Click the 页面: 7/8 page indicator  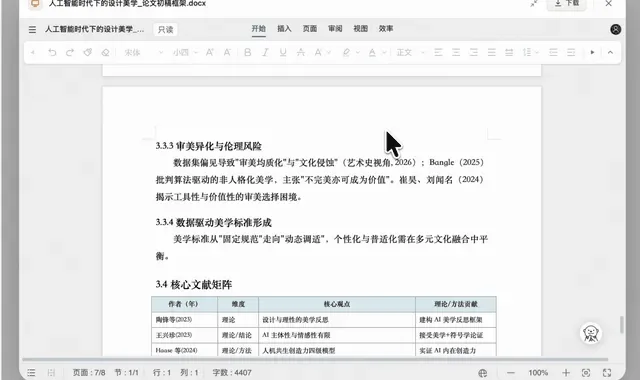tap(89, 373)
